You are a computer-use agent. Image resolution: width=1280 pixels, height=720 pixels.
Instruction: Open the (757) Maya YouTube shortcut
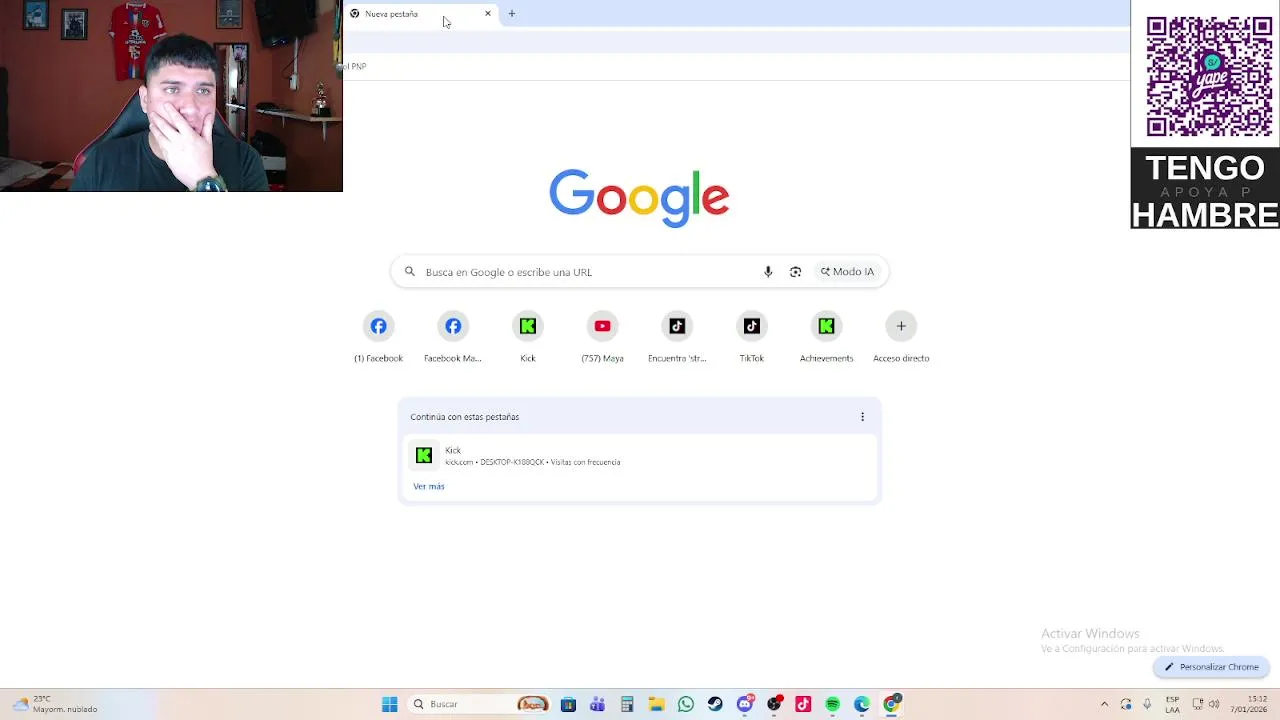click(x=602, y=338)
